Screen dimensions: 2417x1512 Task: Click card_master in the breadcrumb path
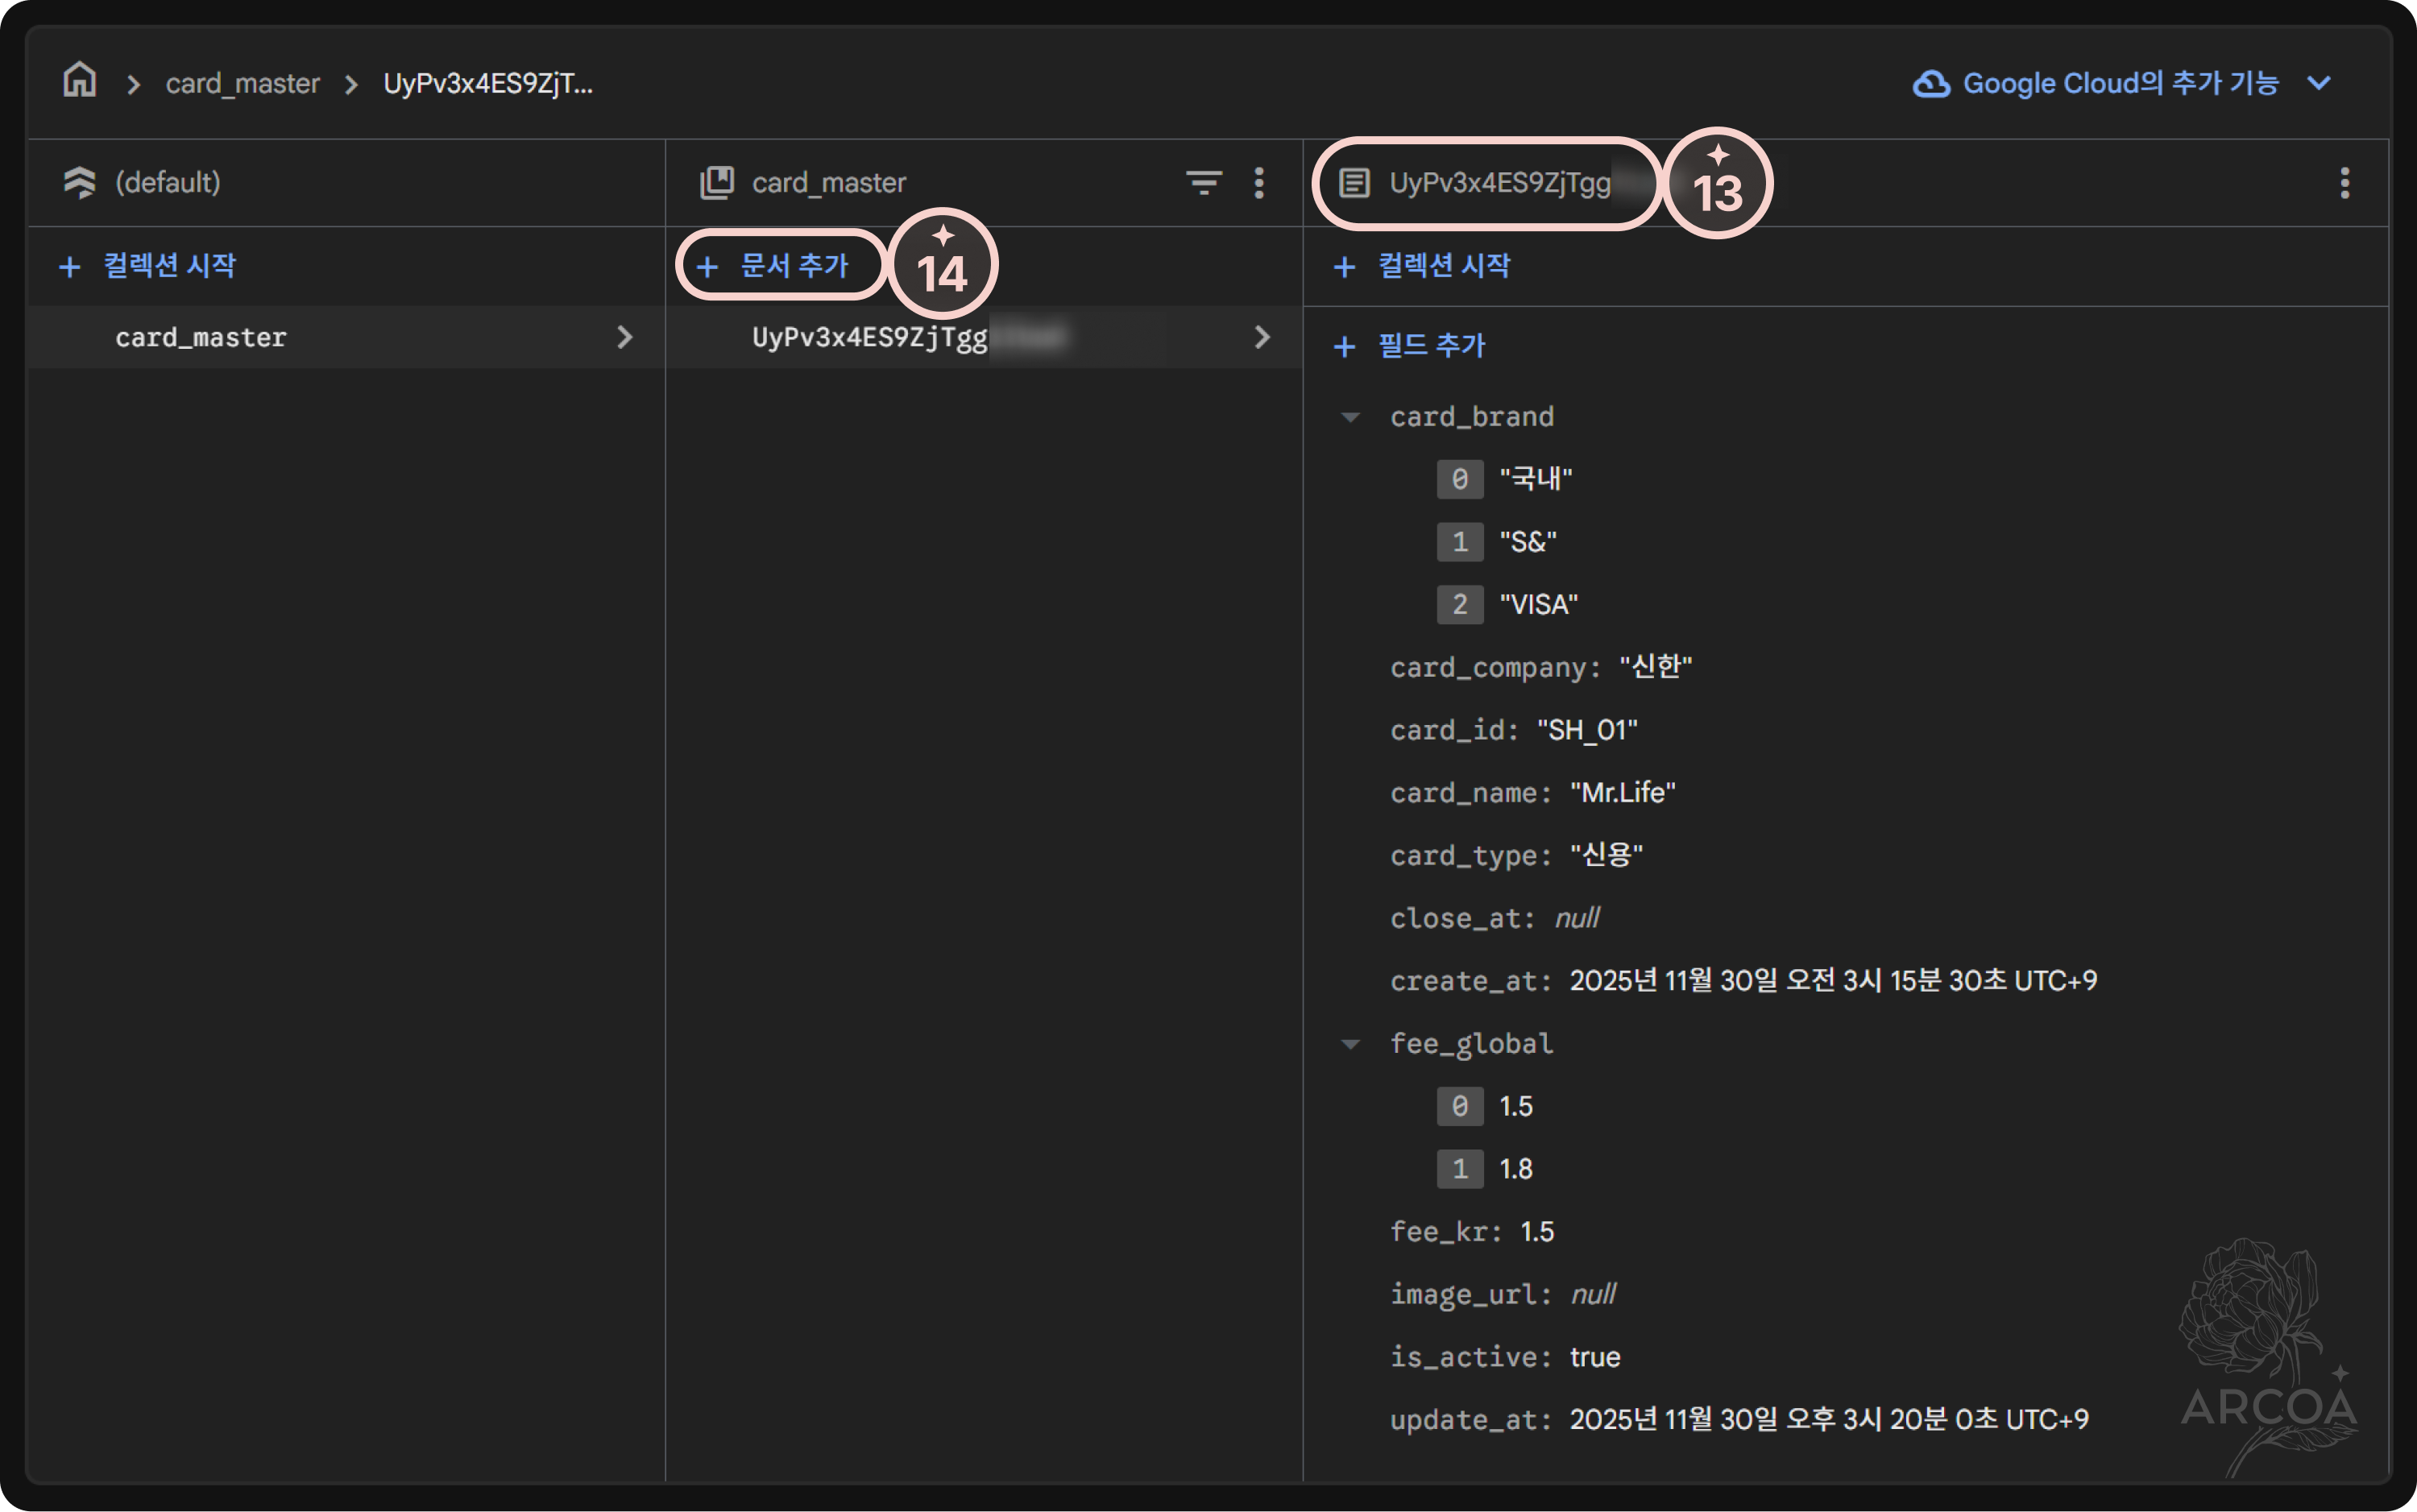242,84
